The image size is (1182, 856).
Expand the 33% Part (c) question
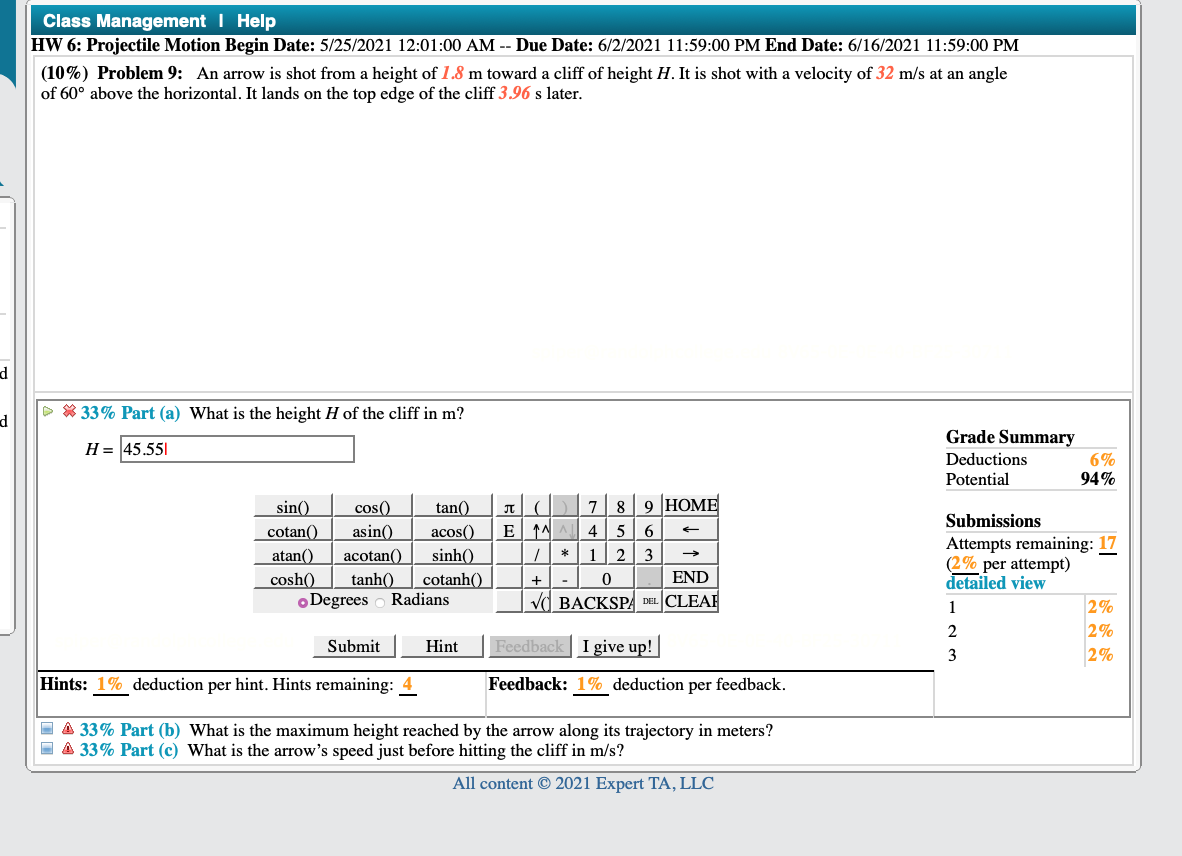pos(130,750)
